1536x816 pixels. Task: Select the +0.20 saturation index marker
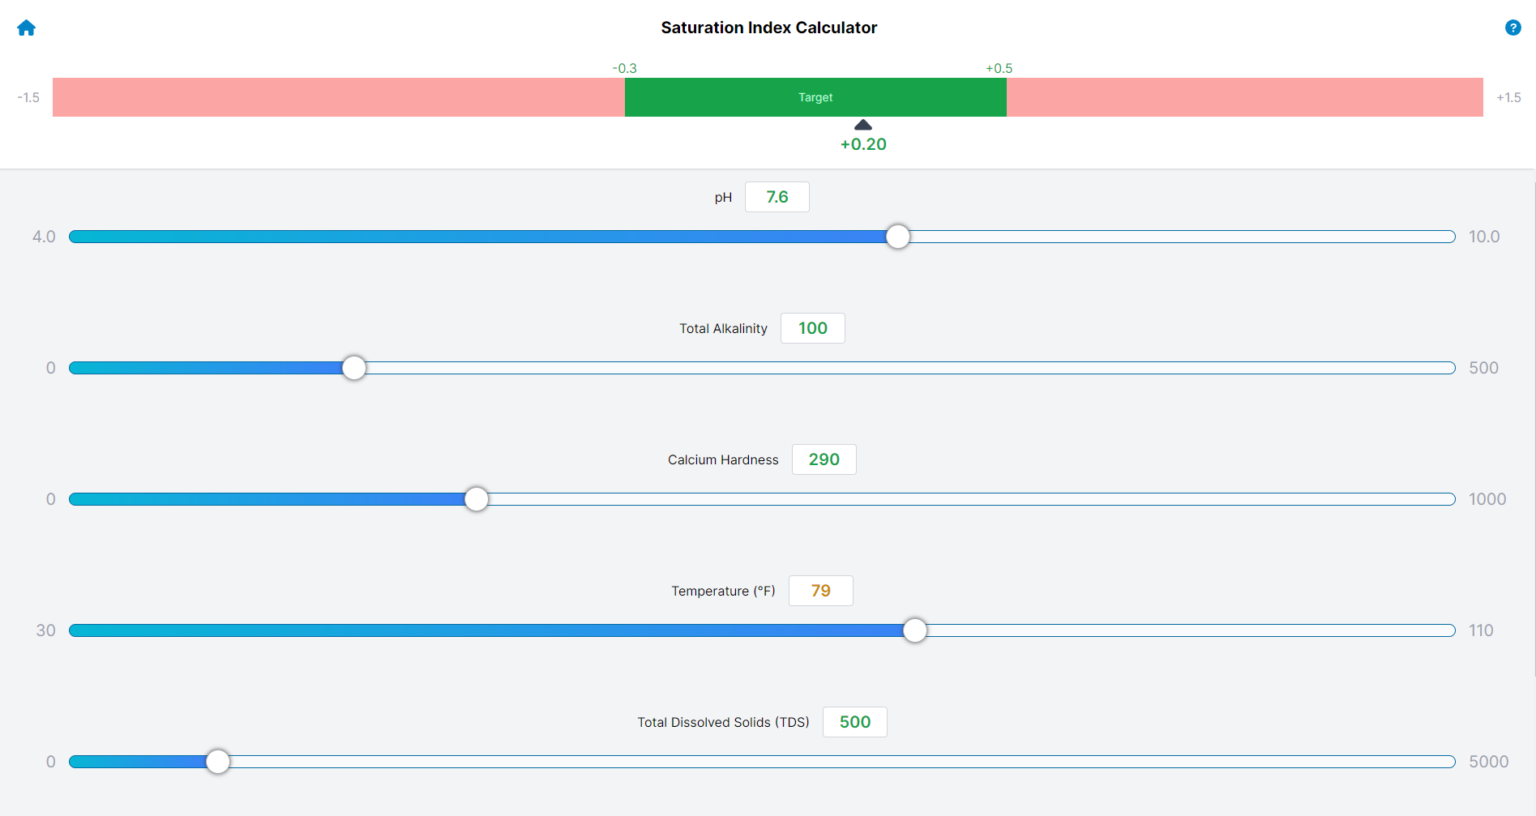click(x=862, y=133)
